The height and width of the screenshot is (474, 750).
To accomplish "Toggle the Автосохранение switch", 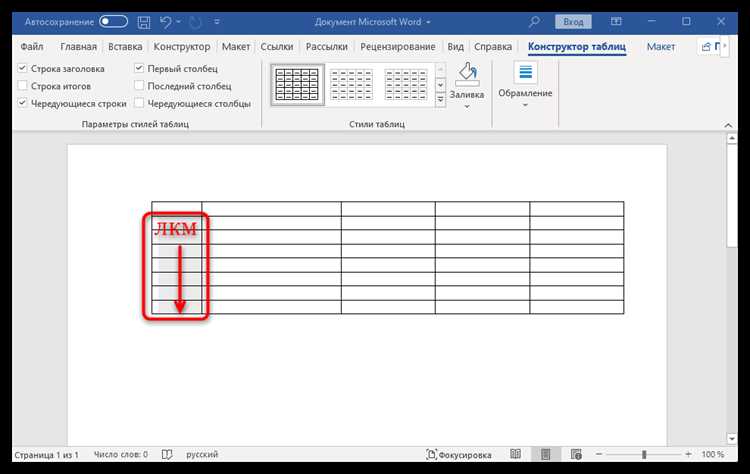I will [x=113, y=22].
